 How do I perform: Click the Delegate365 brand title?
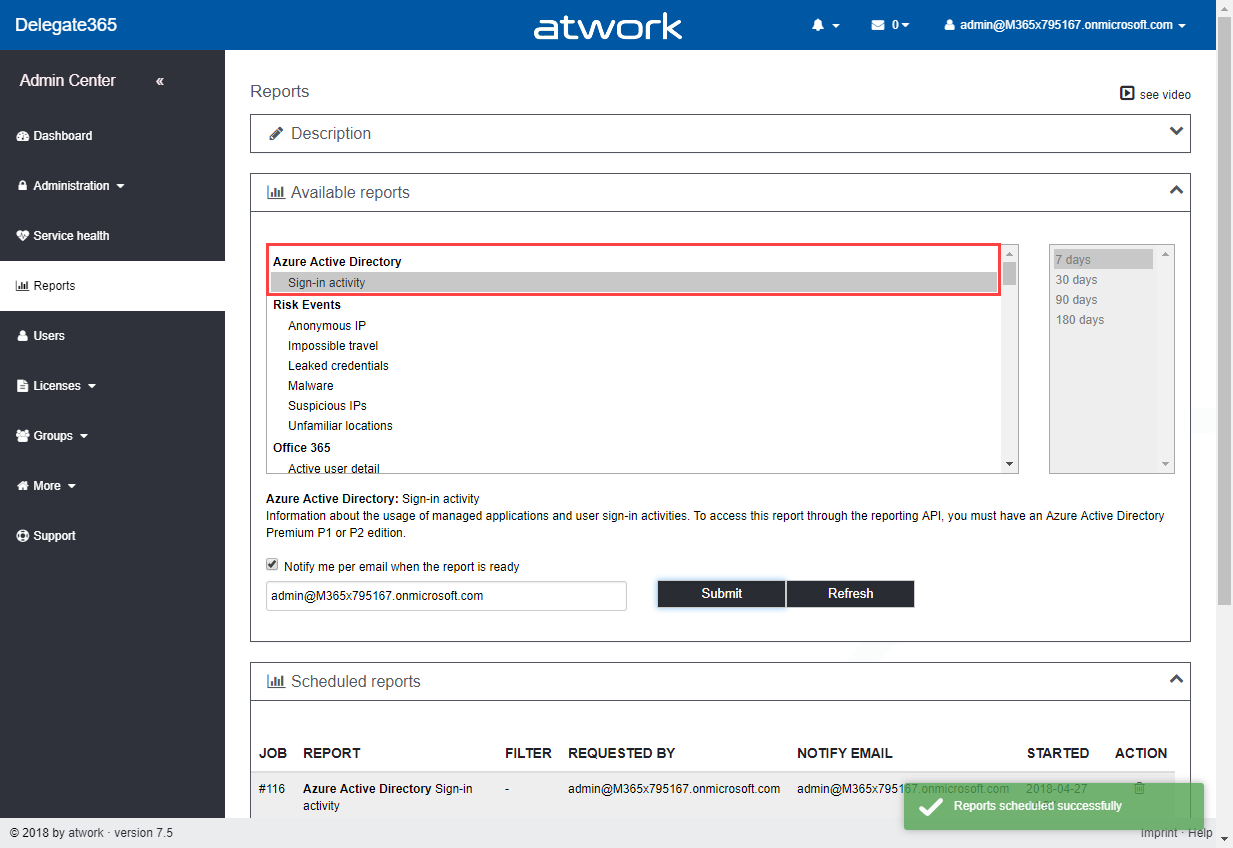click(66, 25)
